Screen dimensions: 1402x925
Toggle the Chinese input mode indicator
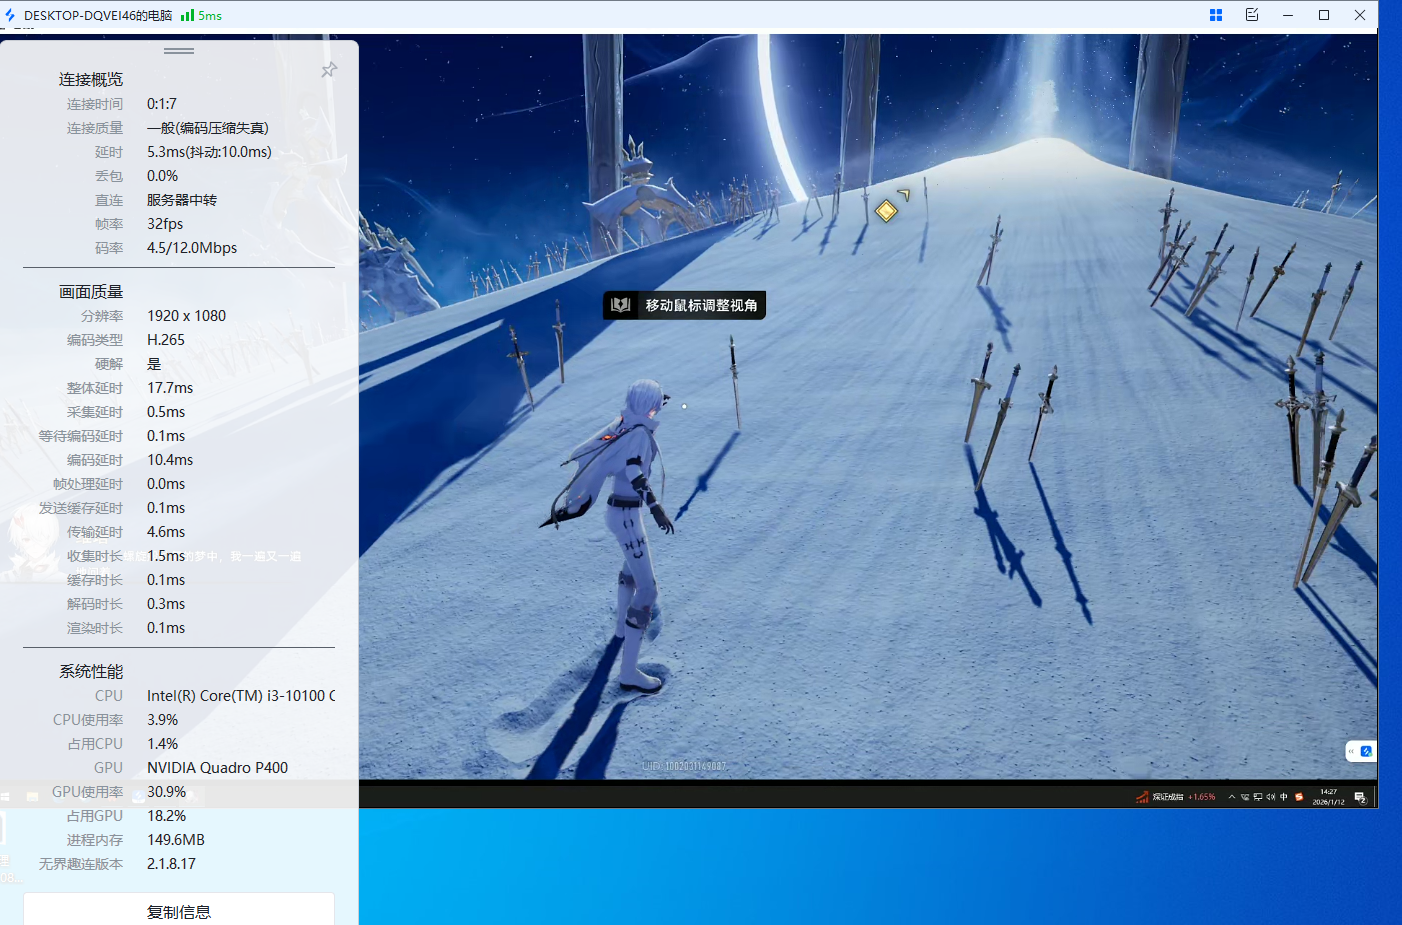1284,797
